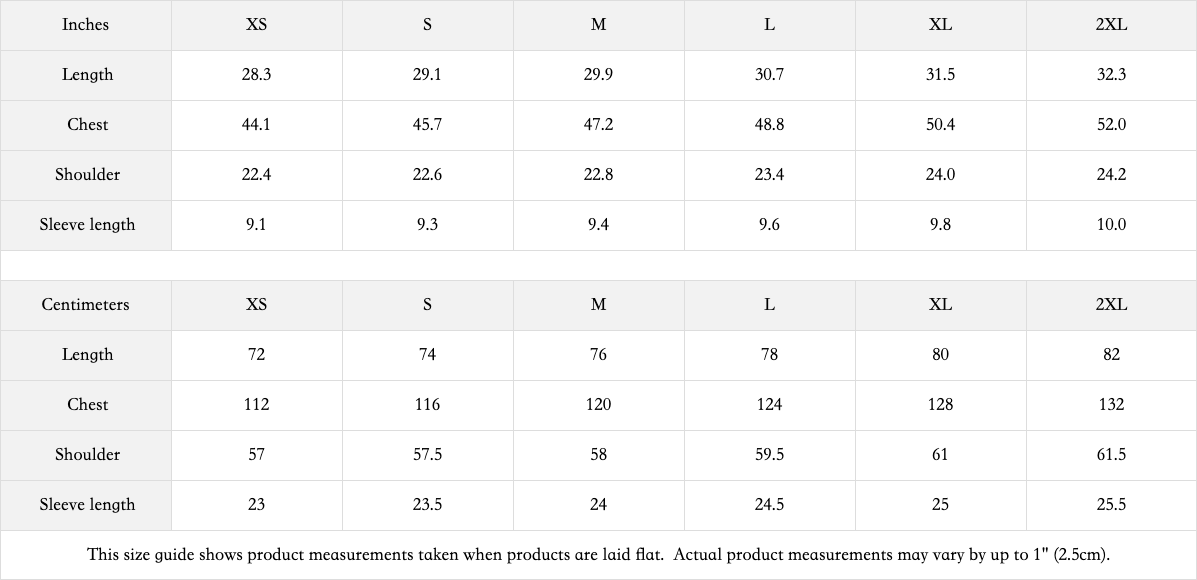Click the 52.0 chest value cell
The image size is (1197, 580).
coord(1111,125)
